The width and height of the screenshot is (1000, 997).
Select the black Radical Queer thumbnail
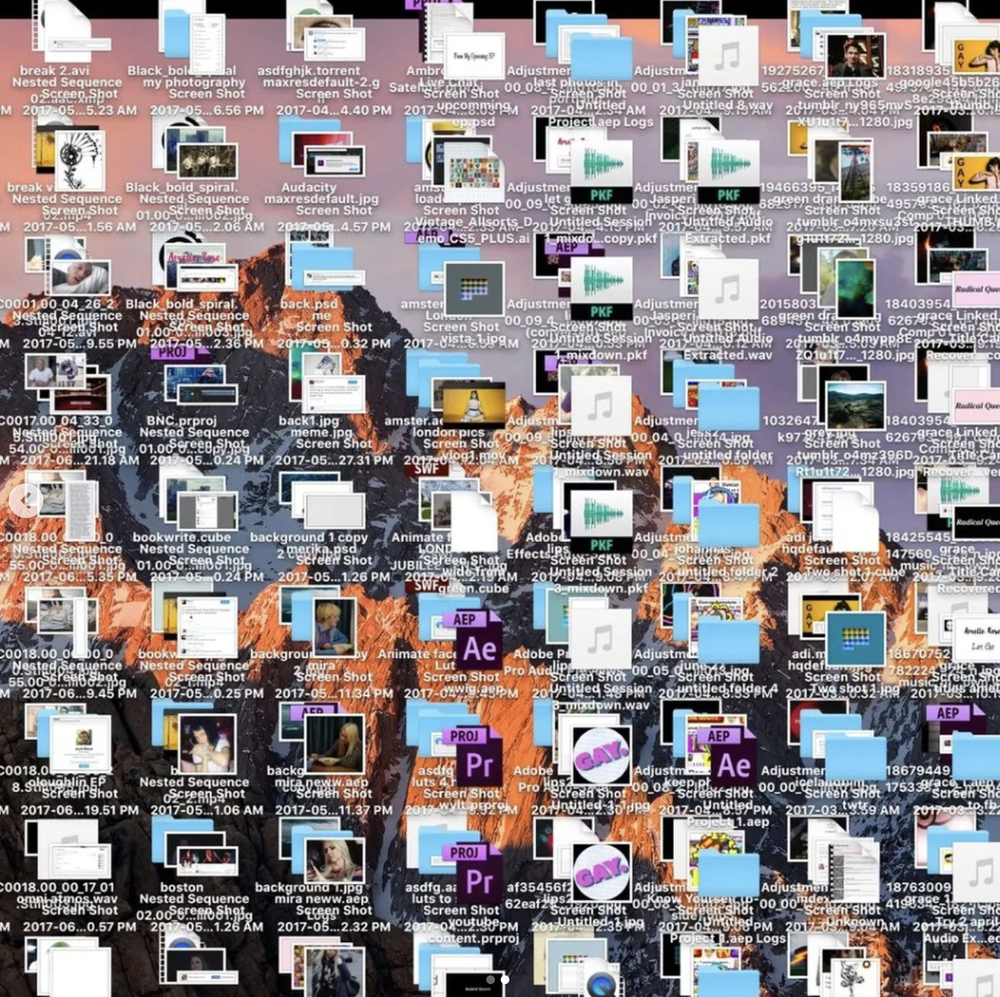coord(977,522)
